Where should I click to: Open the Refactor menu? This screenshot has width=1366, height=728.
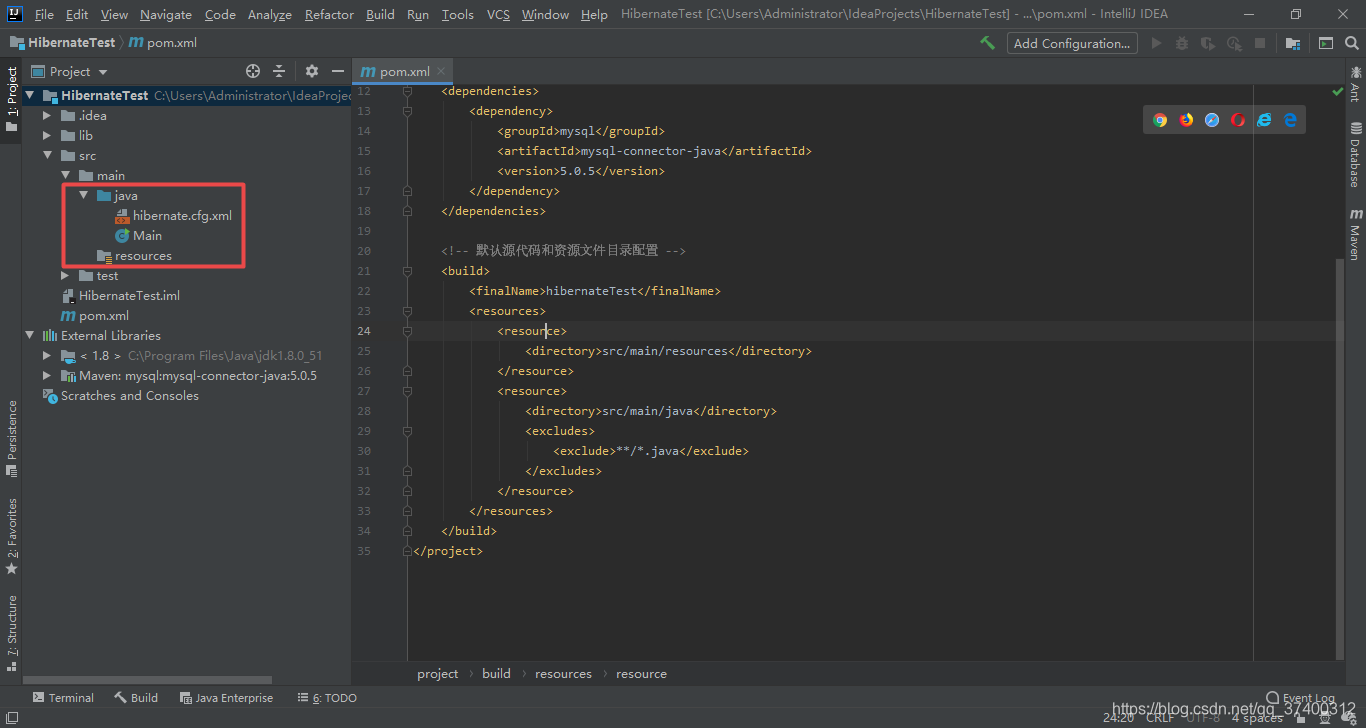click(329, 14)
